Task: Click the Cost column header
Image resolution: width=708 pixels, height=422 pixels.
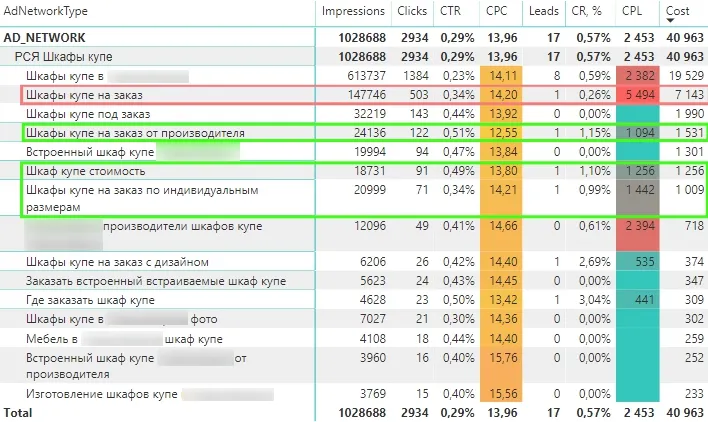Action: coord(677,11)
